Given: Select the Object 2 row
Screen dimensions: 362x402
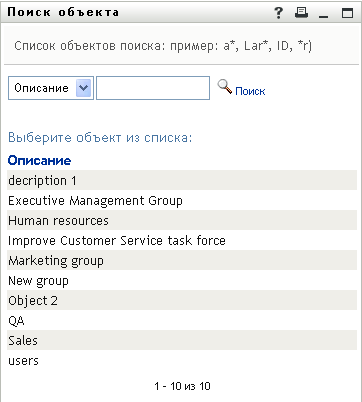Looking at the screenshot, I should [x=182, y=300].
